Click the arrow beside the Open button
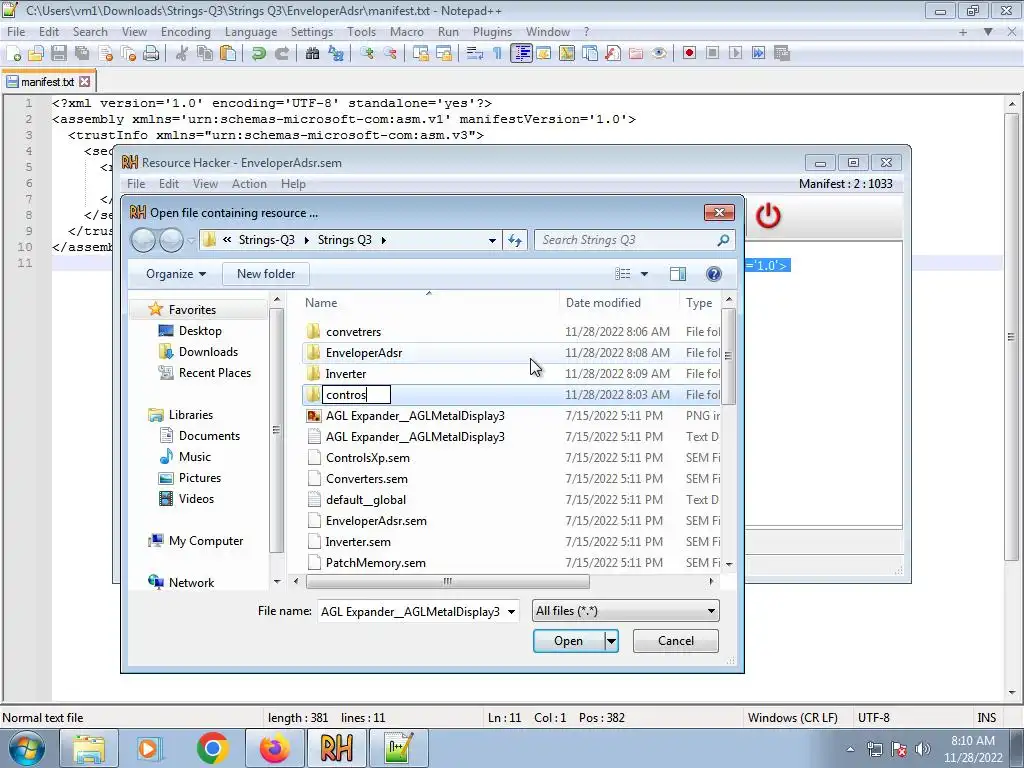Viewport: 1024px width, 768px height. (x=611, y=641)
